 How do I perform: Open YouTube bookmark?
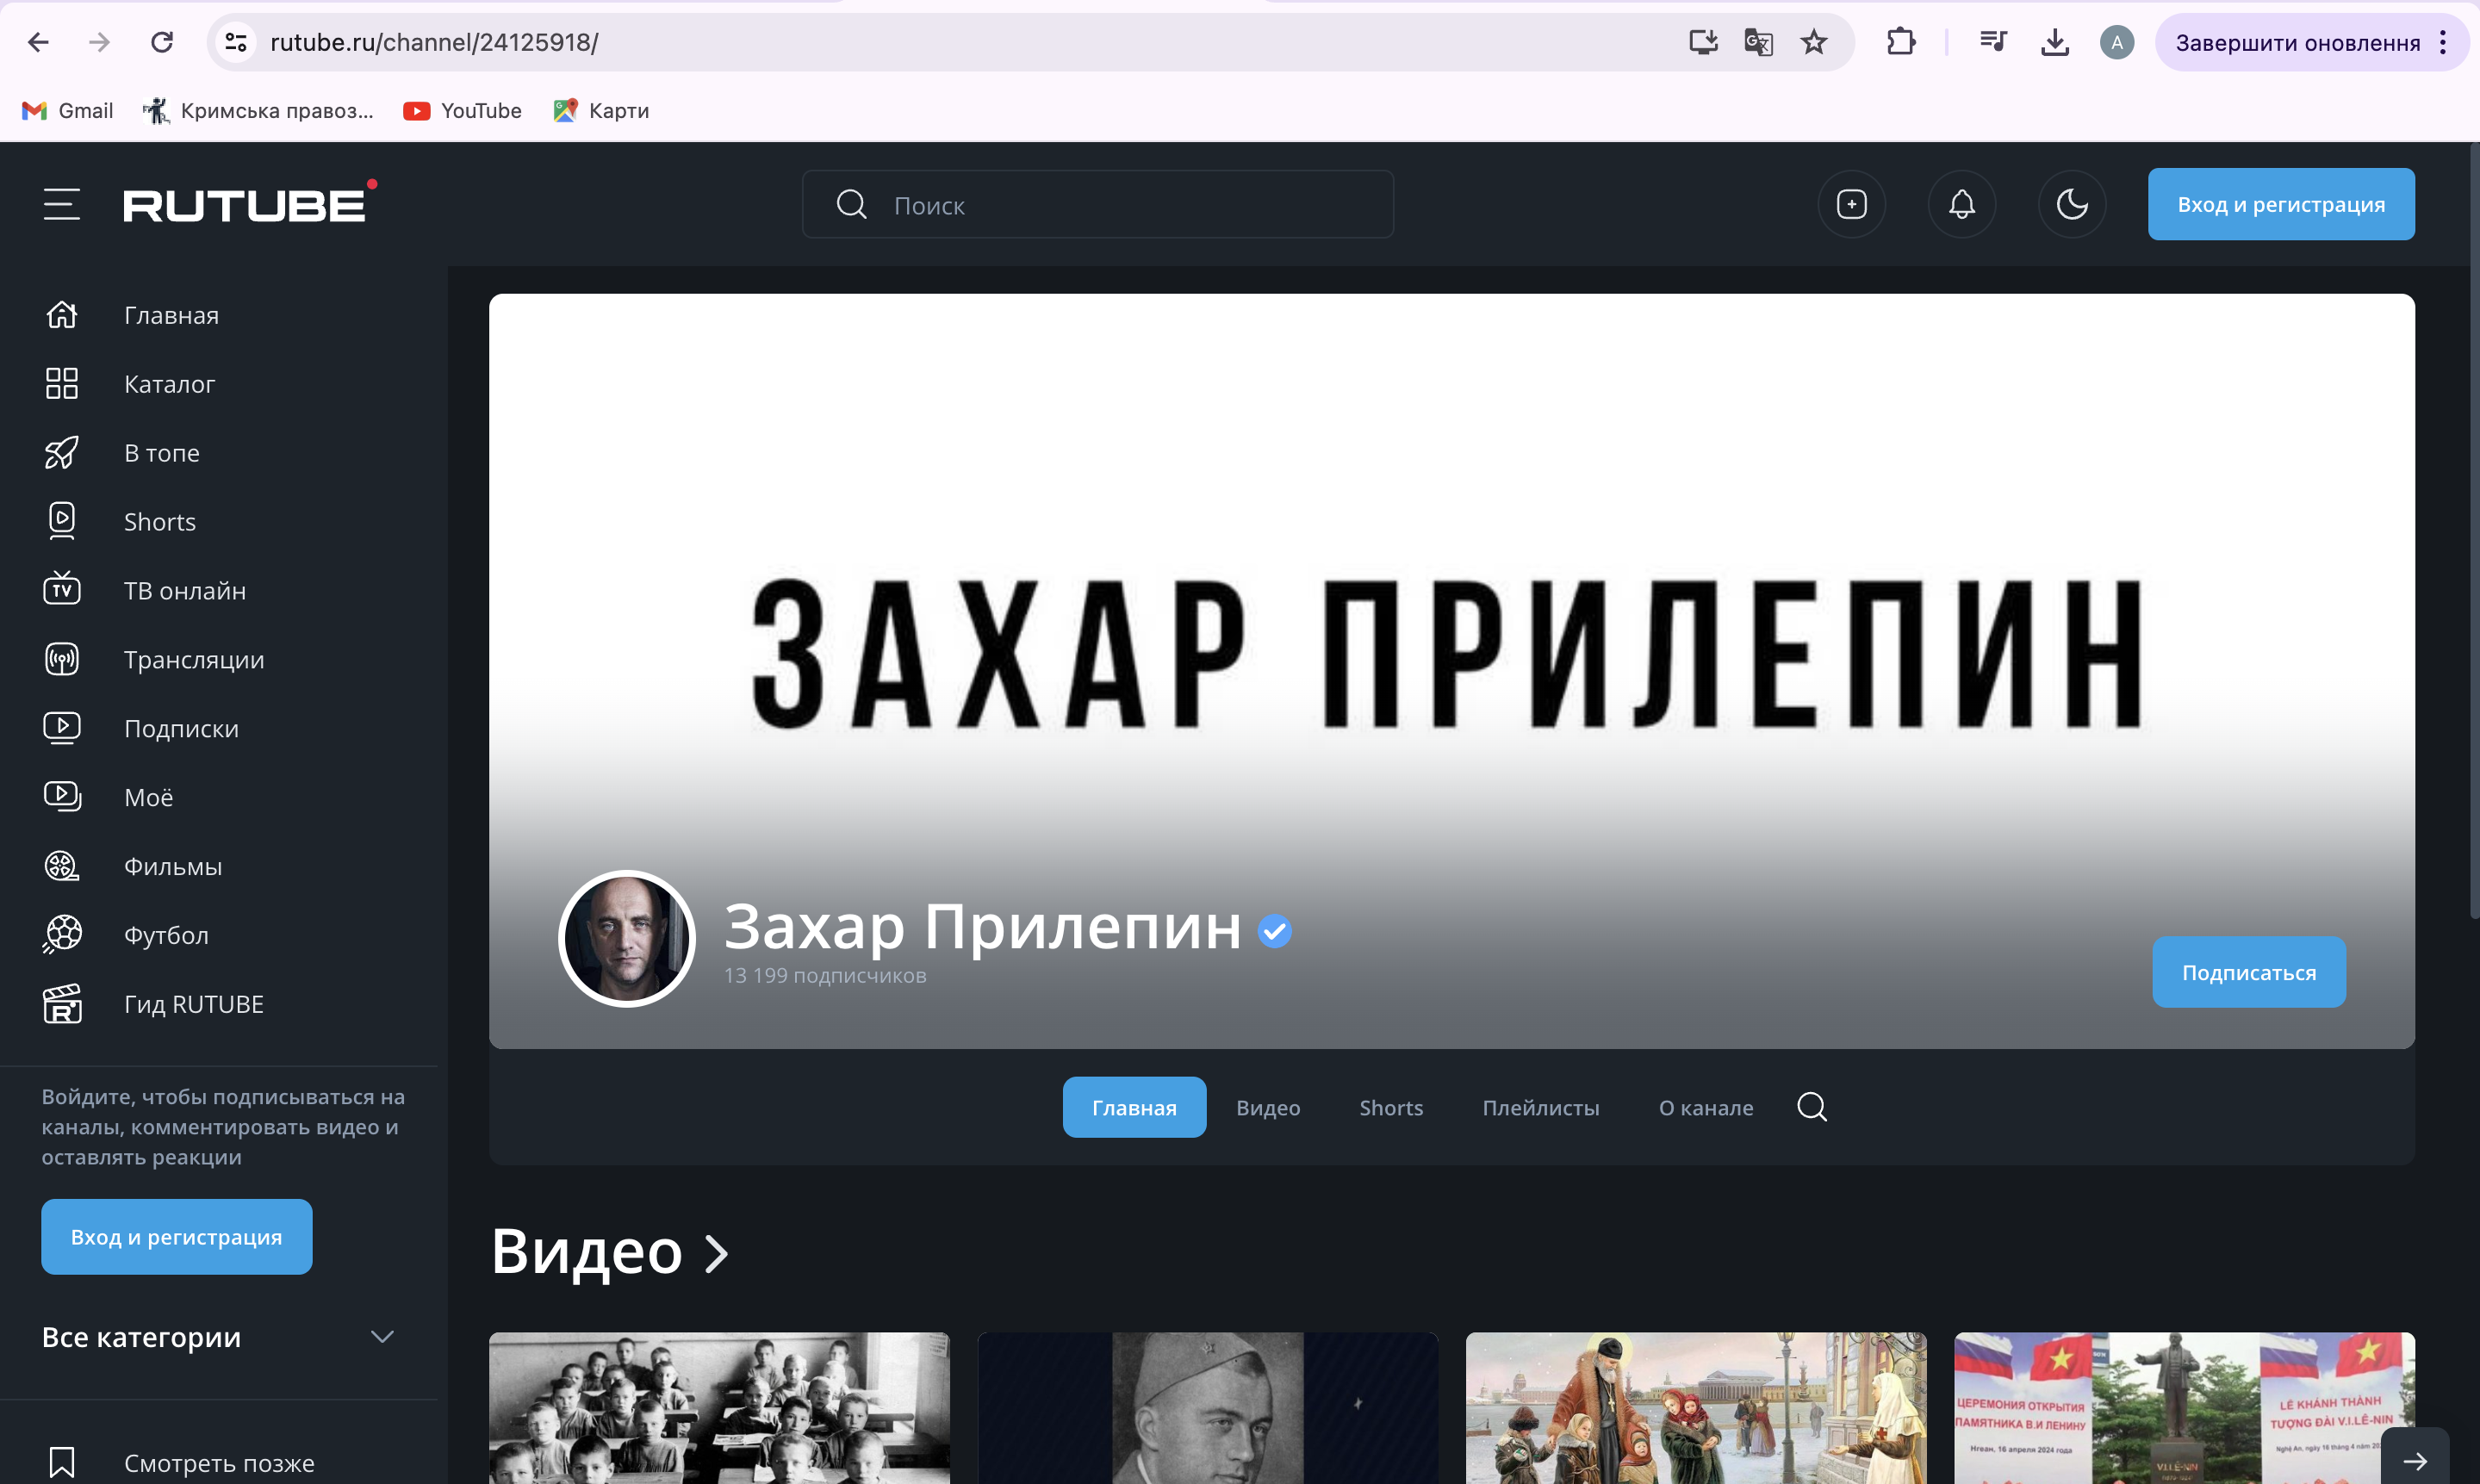[462, 110]
